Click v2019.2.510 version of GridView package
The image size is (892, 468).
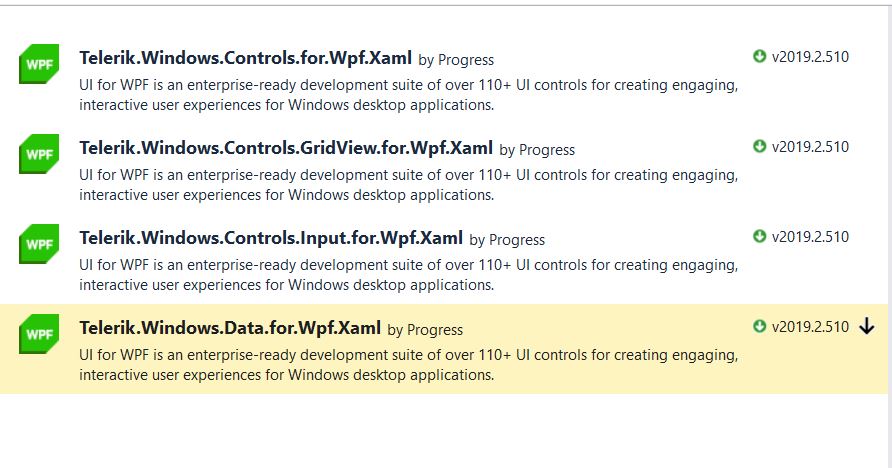click(x=809, y=147)
